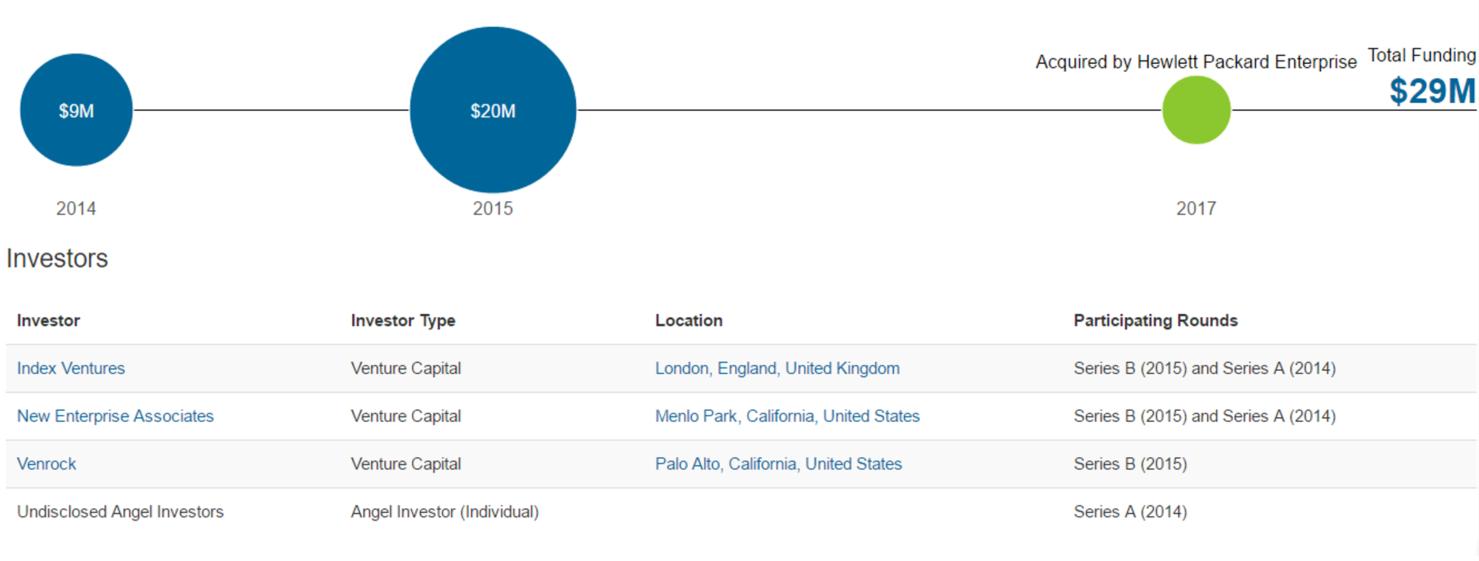Click the 2014 year label on timeline
This screenshot has width=1479, height=561.
[76, 208]
